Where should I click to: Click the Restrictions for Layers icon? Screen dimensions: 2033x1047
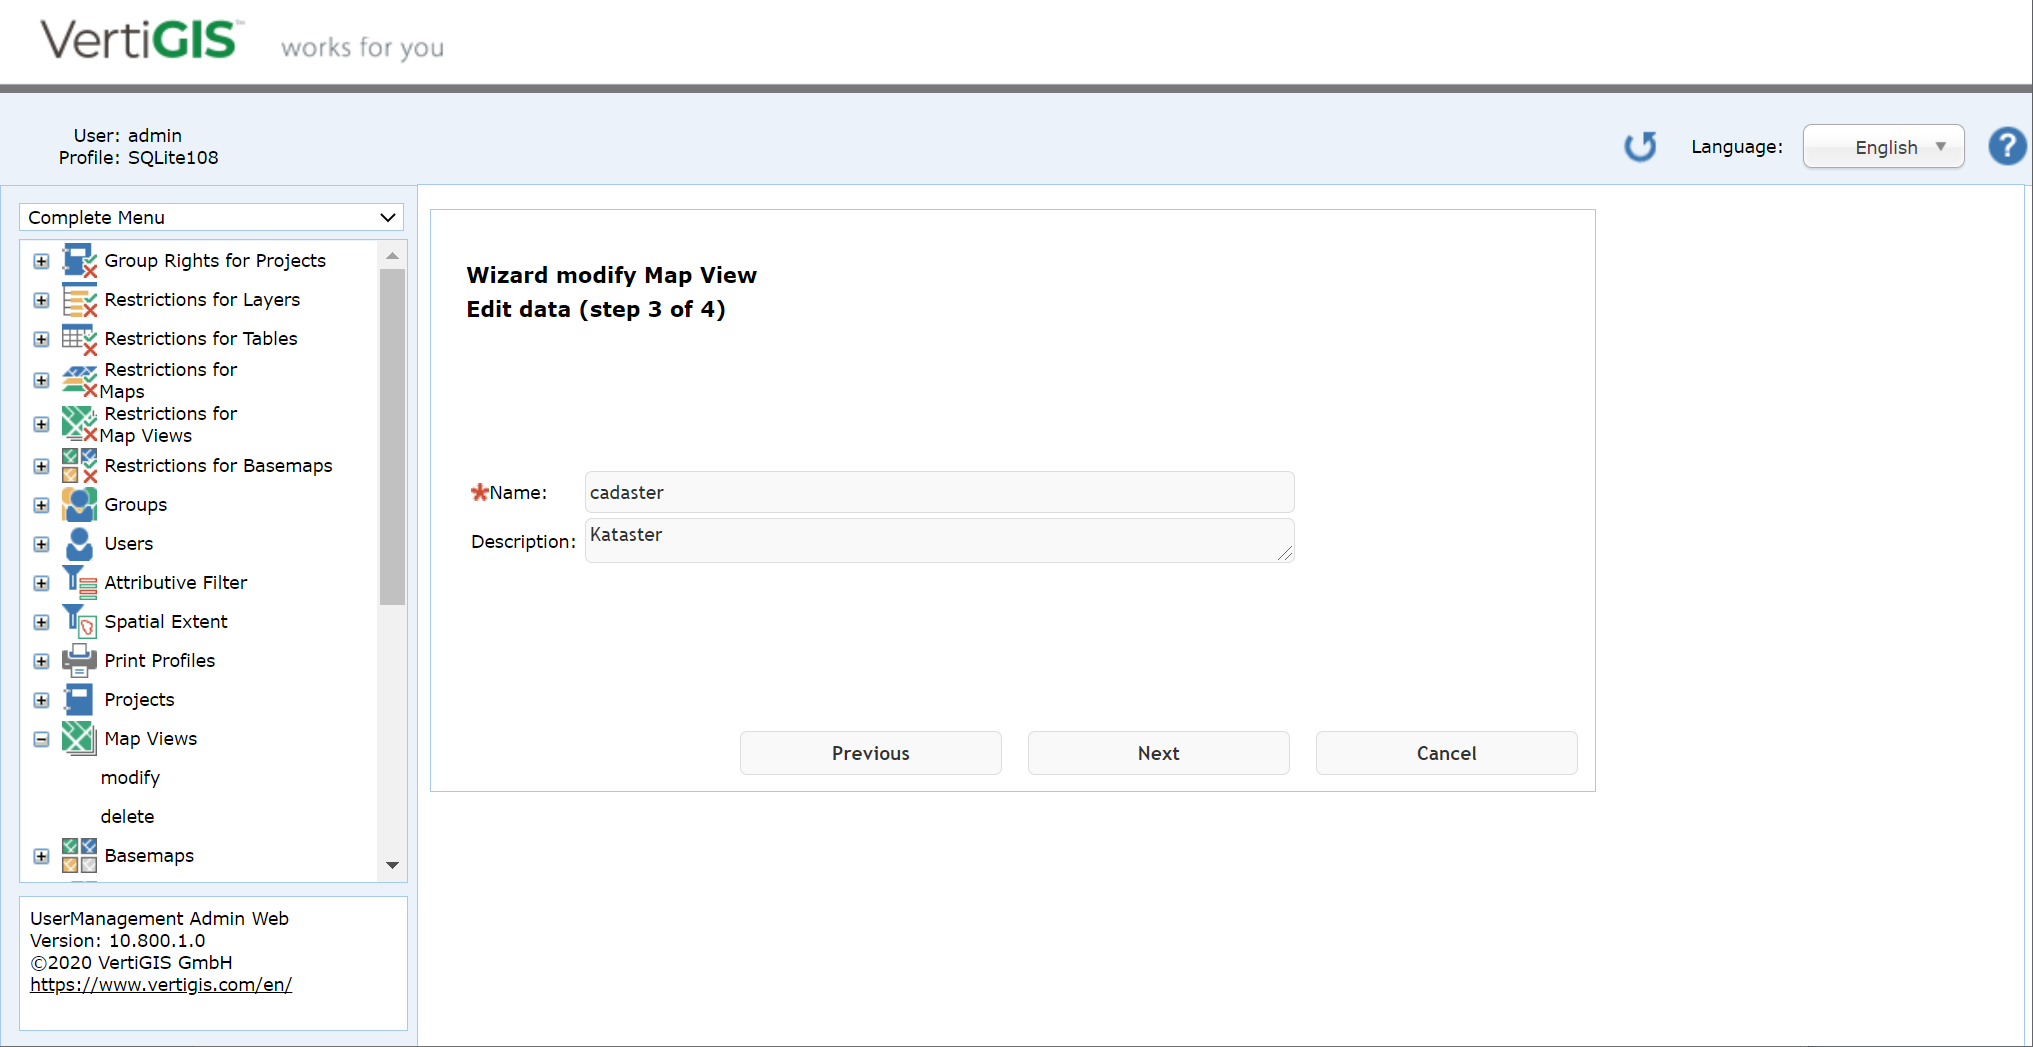pyautogui.click(x=79, y=299)
